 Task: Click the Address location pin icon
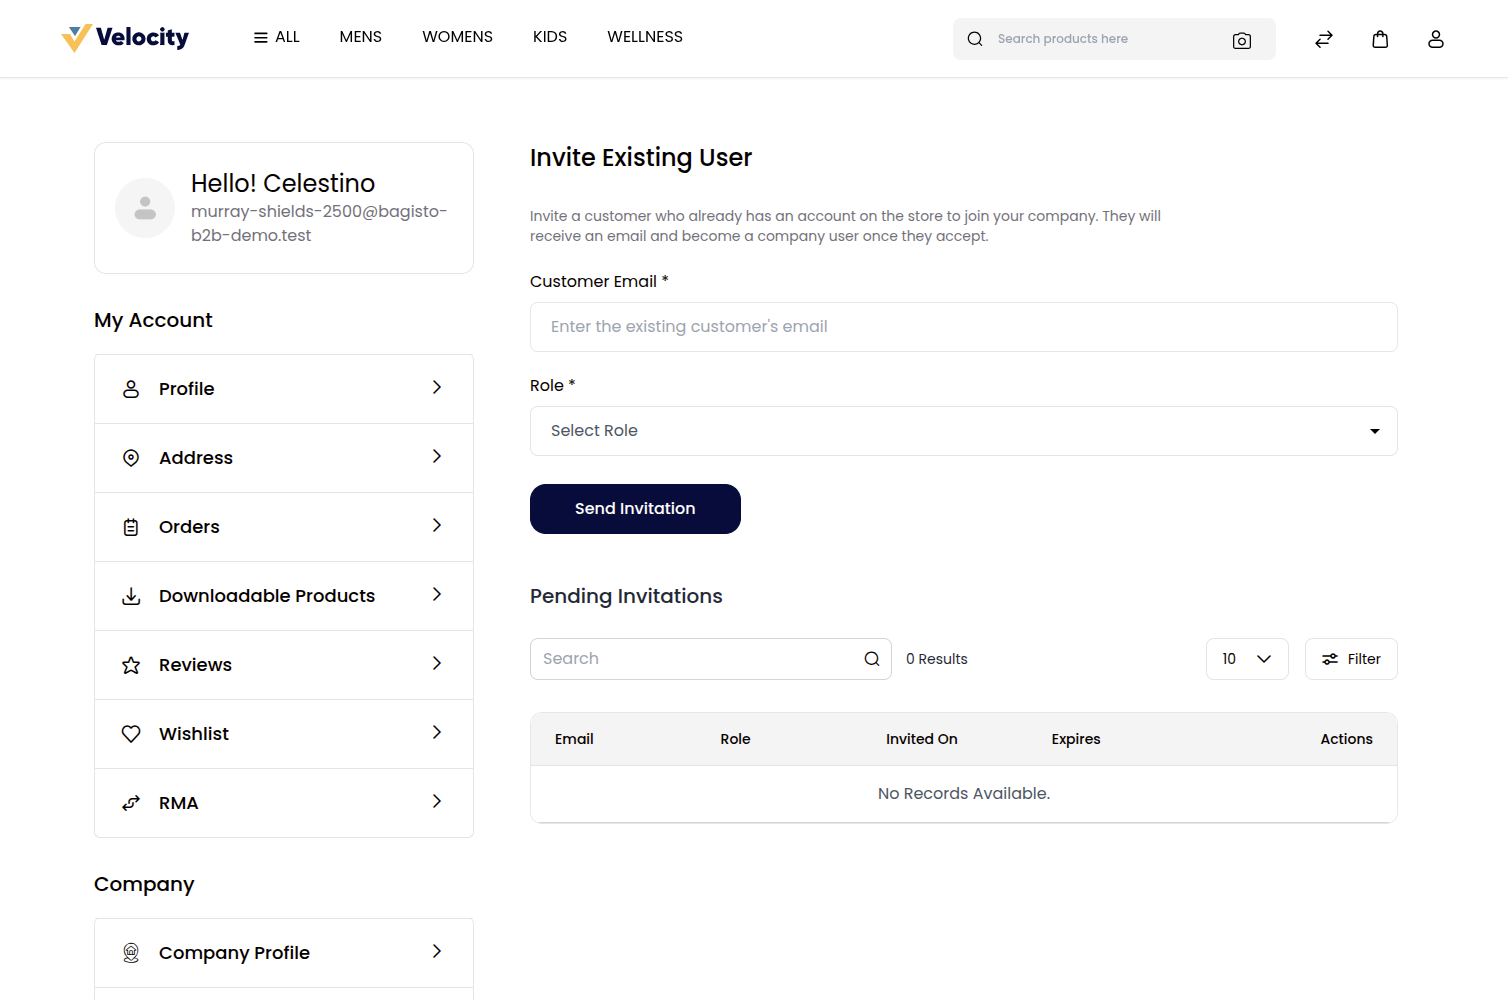(131, 458)
